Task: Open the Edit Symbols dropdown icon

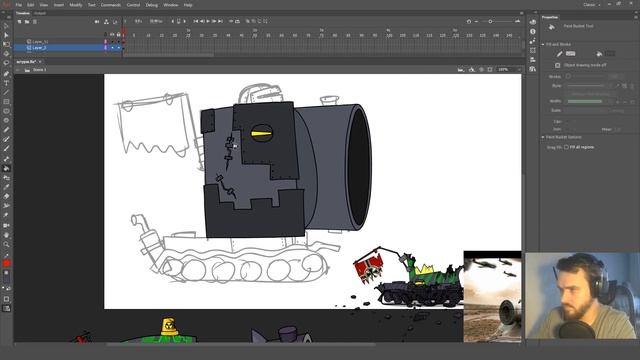Action: [472, 70]
